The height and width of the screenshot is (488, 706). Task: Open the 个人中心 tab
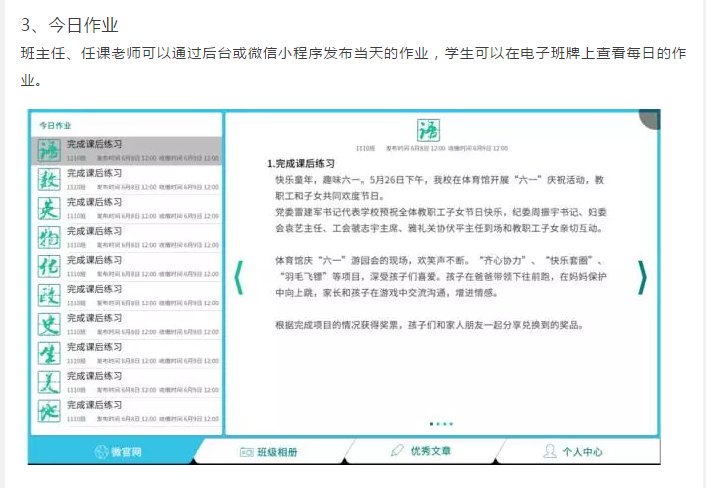(x=573, y=452)
